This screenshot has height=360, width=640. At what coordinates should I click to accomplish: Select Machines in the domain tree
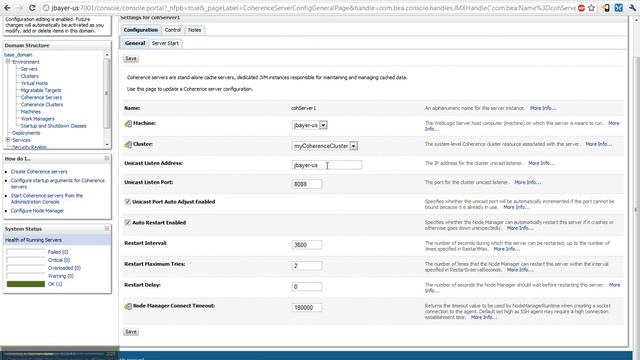click(31, 111)
